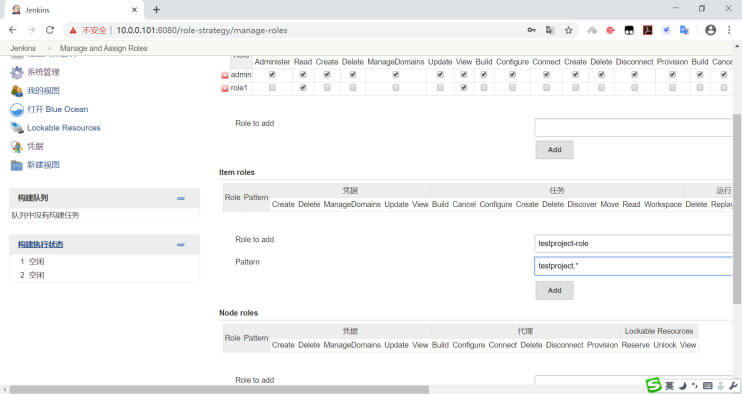Collapse the 构建队列 panel
The width and height of the screenshot is (742, 394).
[x=181, y=198]
